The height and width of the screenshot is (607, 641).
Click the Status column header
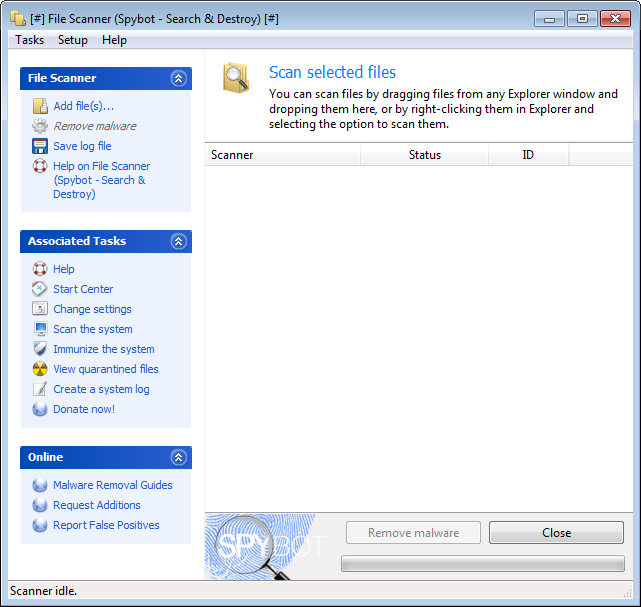click(x=424, y=155)
